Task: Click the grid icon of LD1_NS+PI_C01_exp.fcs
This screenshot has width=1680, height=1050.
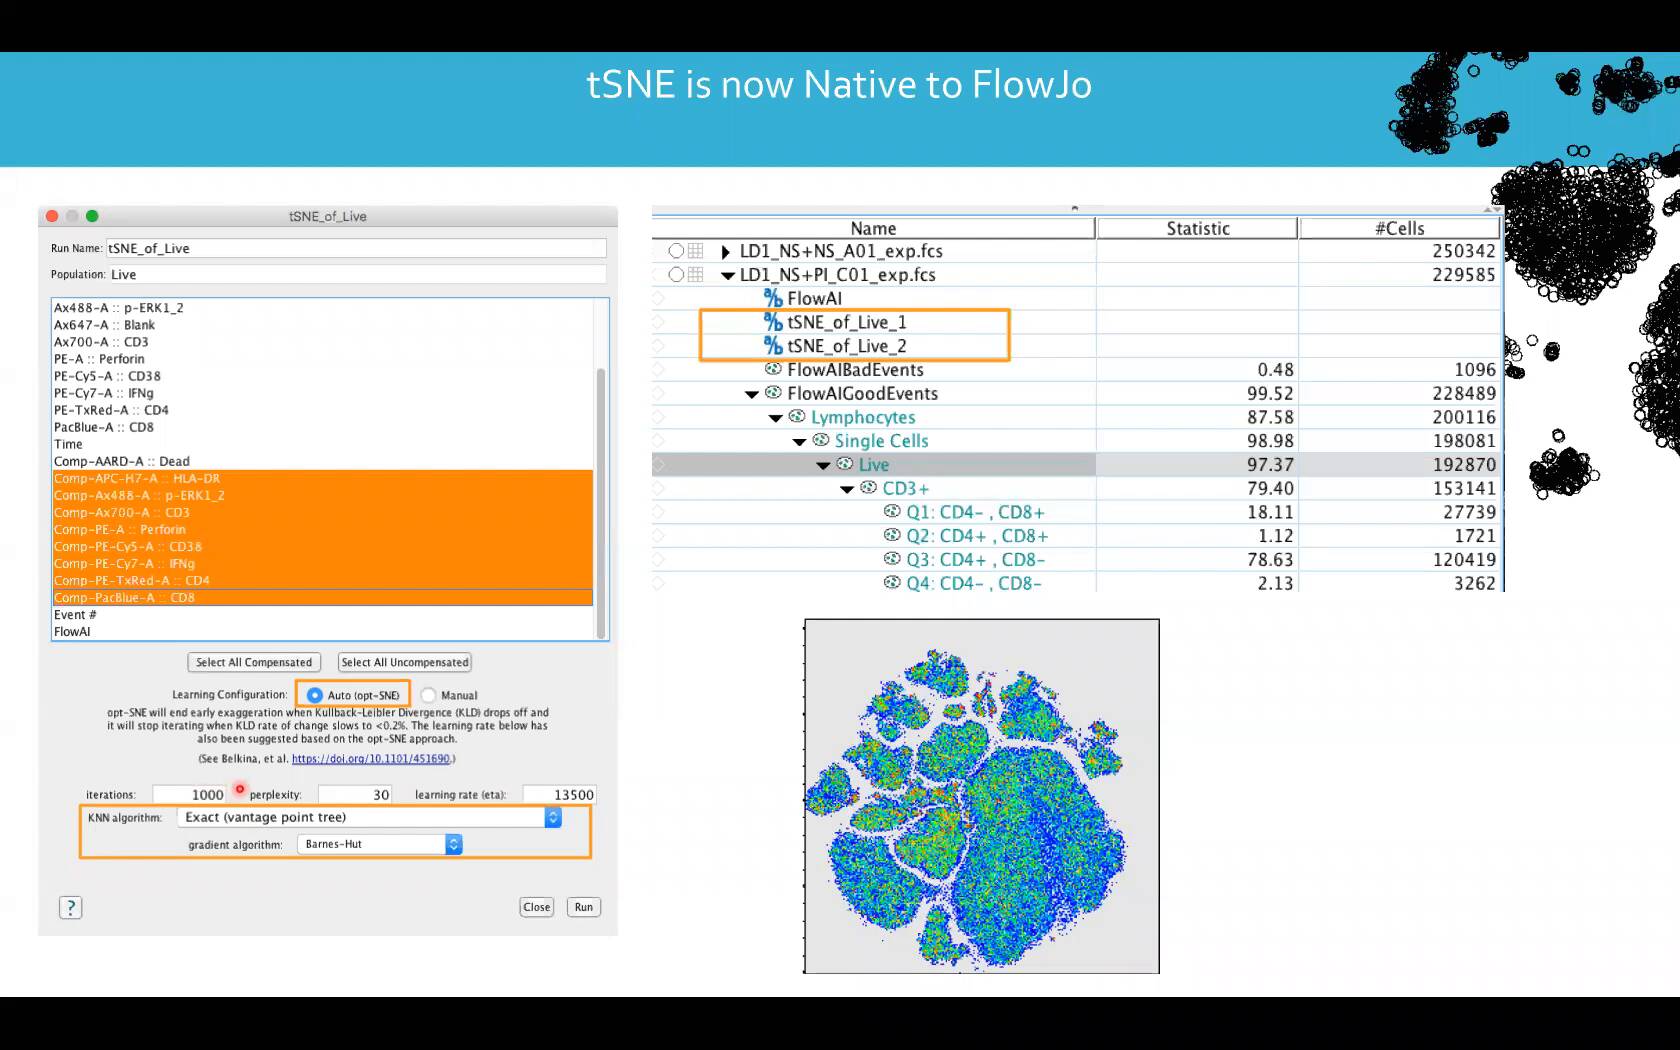Action: [x=696, y=274]
